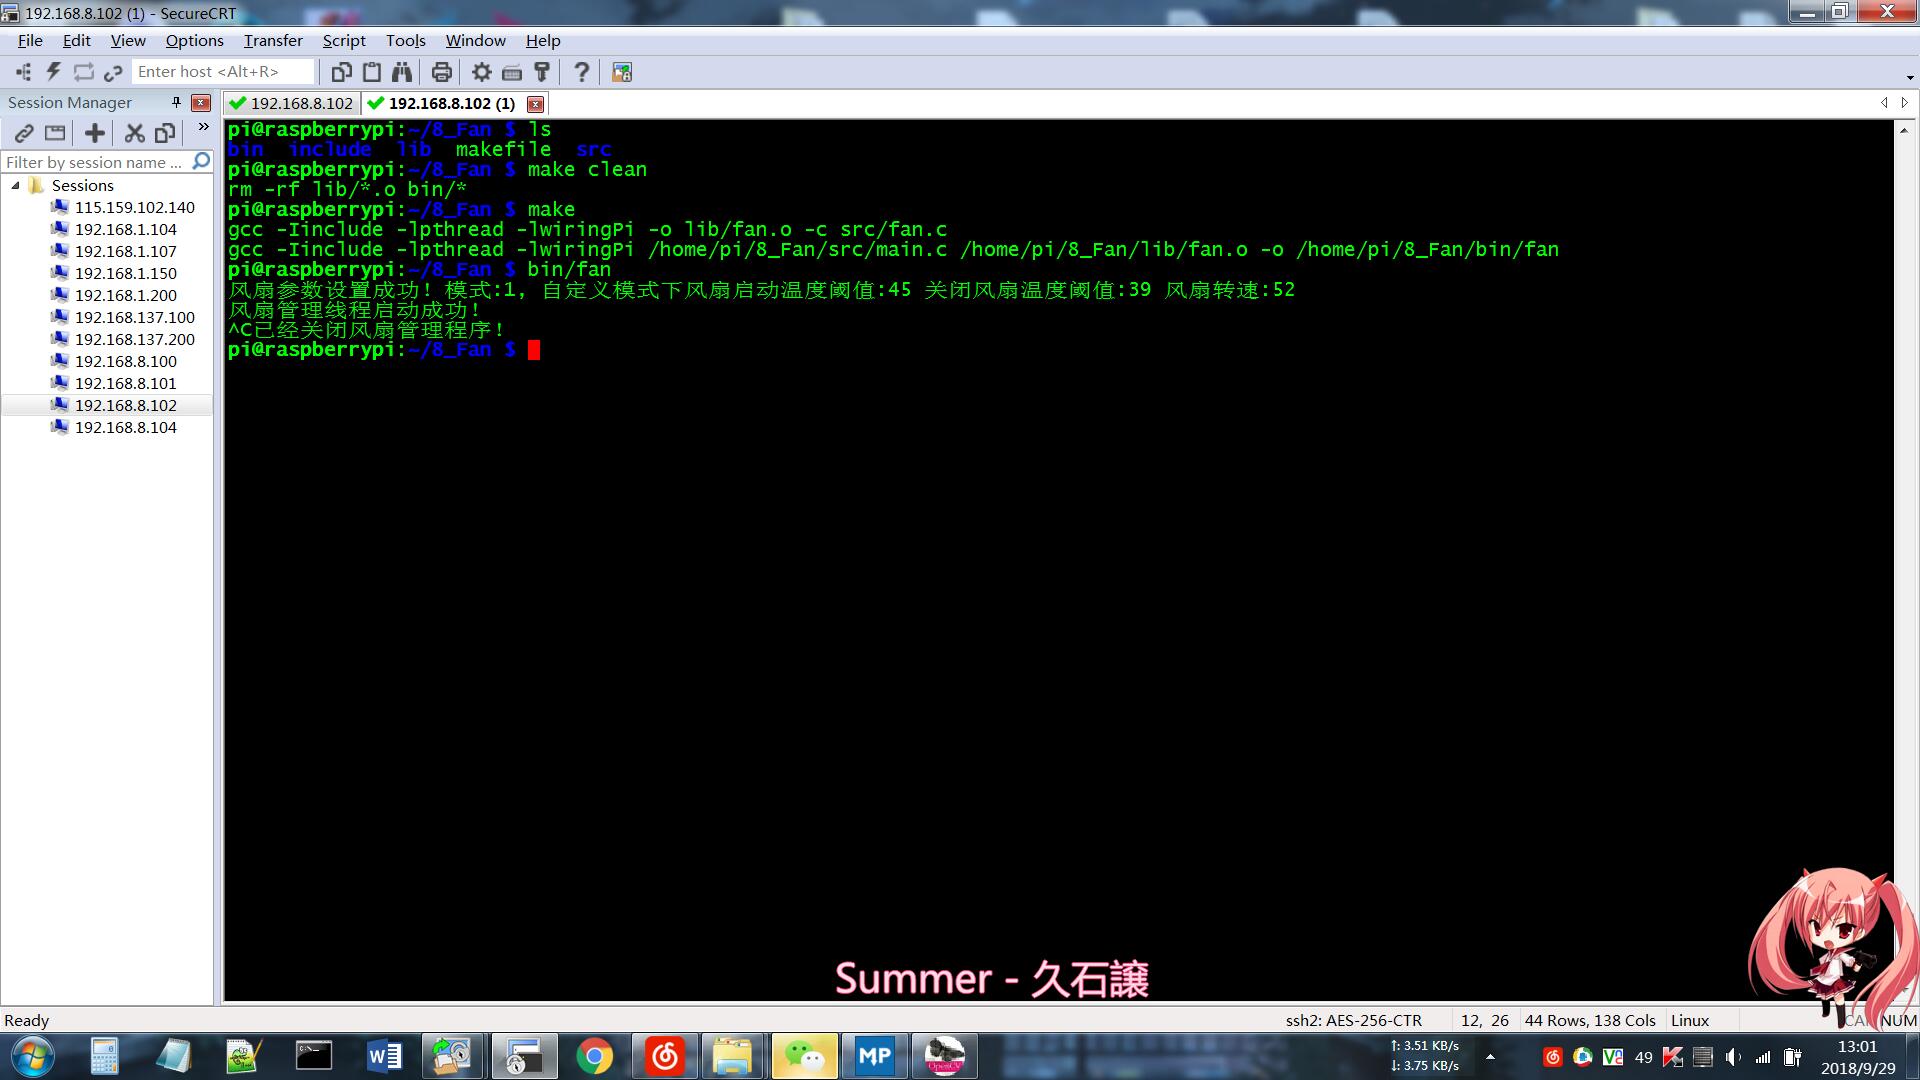This screenshot has width=1920, height=1080.
Task: Click the Tools menu in SecureCRT
Action: click(x=404, y=40)
